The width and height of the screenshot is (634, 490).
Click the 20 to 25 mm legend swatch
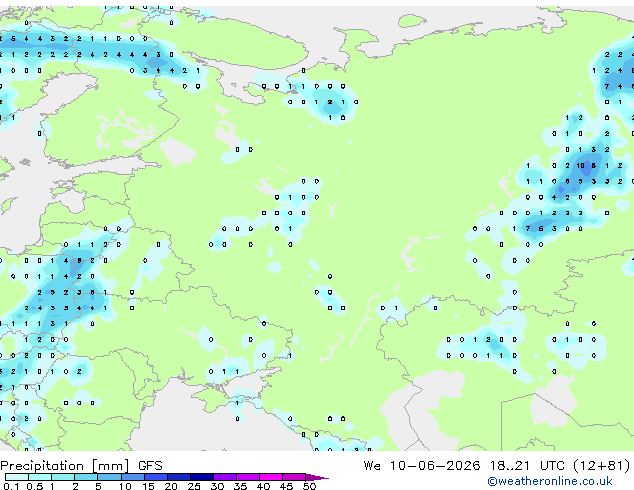[178, 477]
